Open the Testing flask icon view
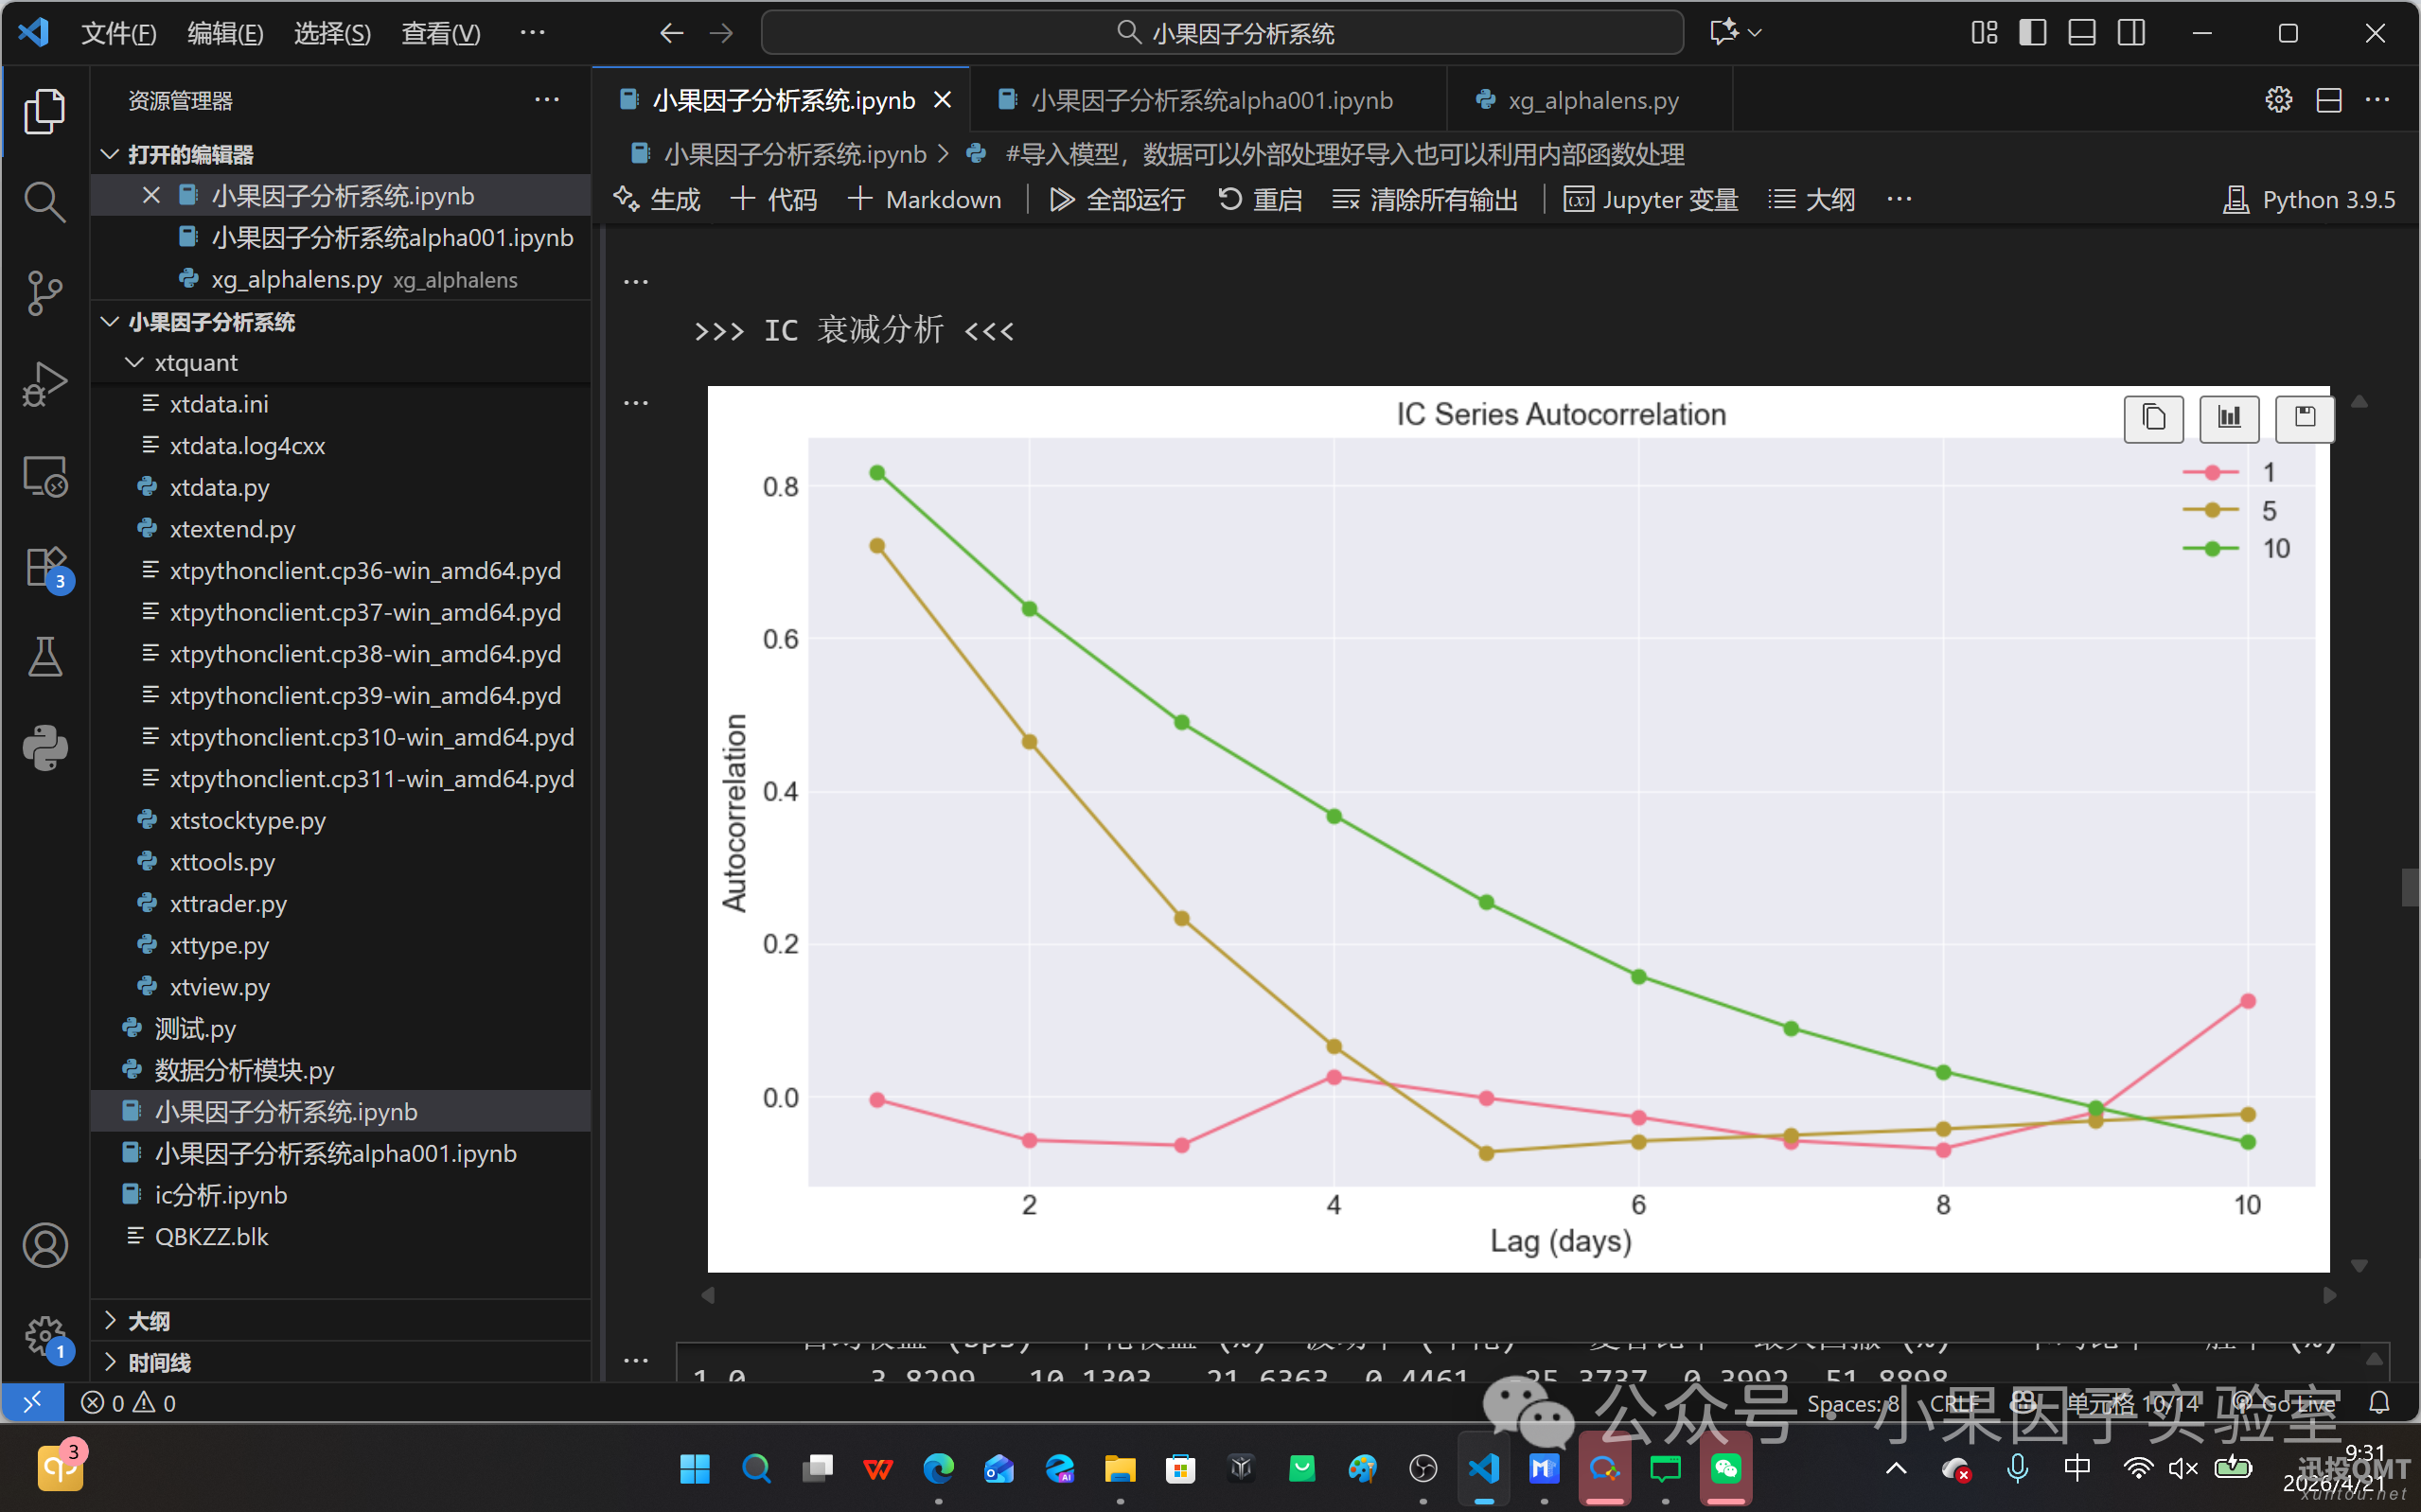The width and height of the screenshot is (2421, 1512). tap(45, 657)
